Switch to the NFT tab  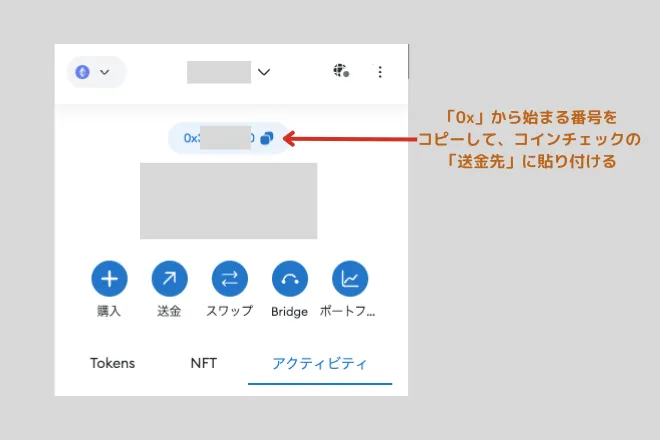tap(204, 363)
